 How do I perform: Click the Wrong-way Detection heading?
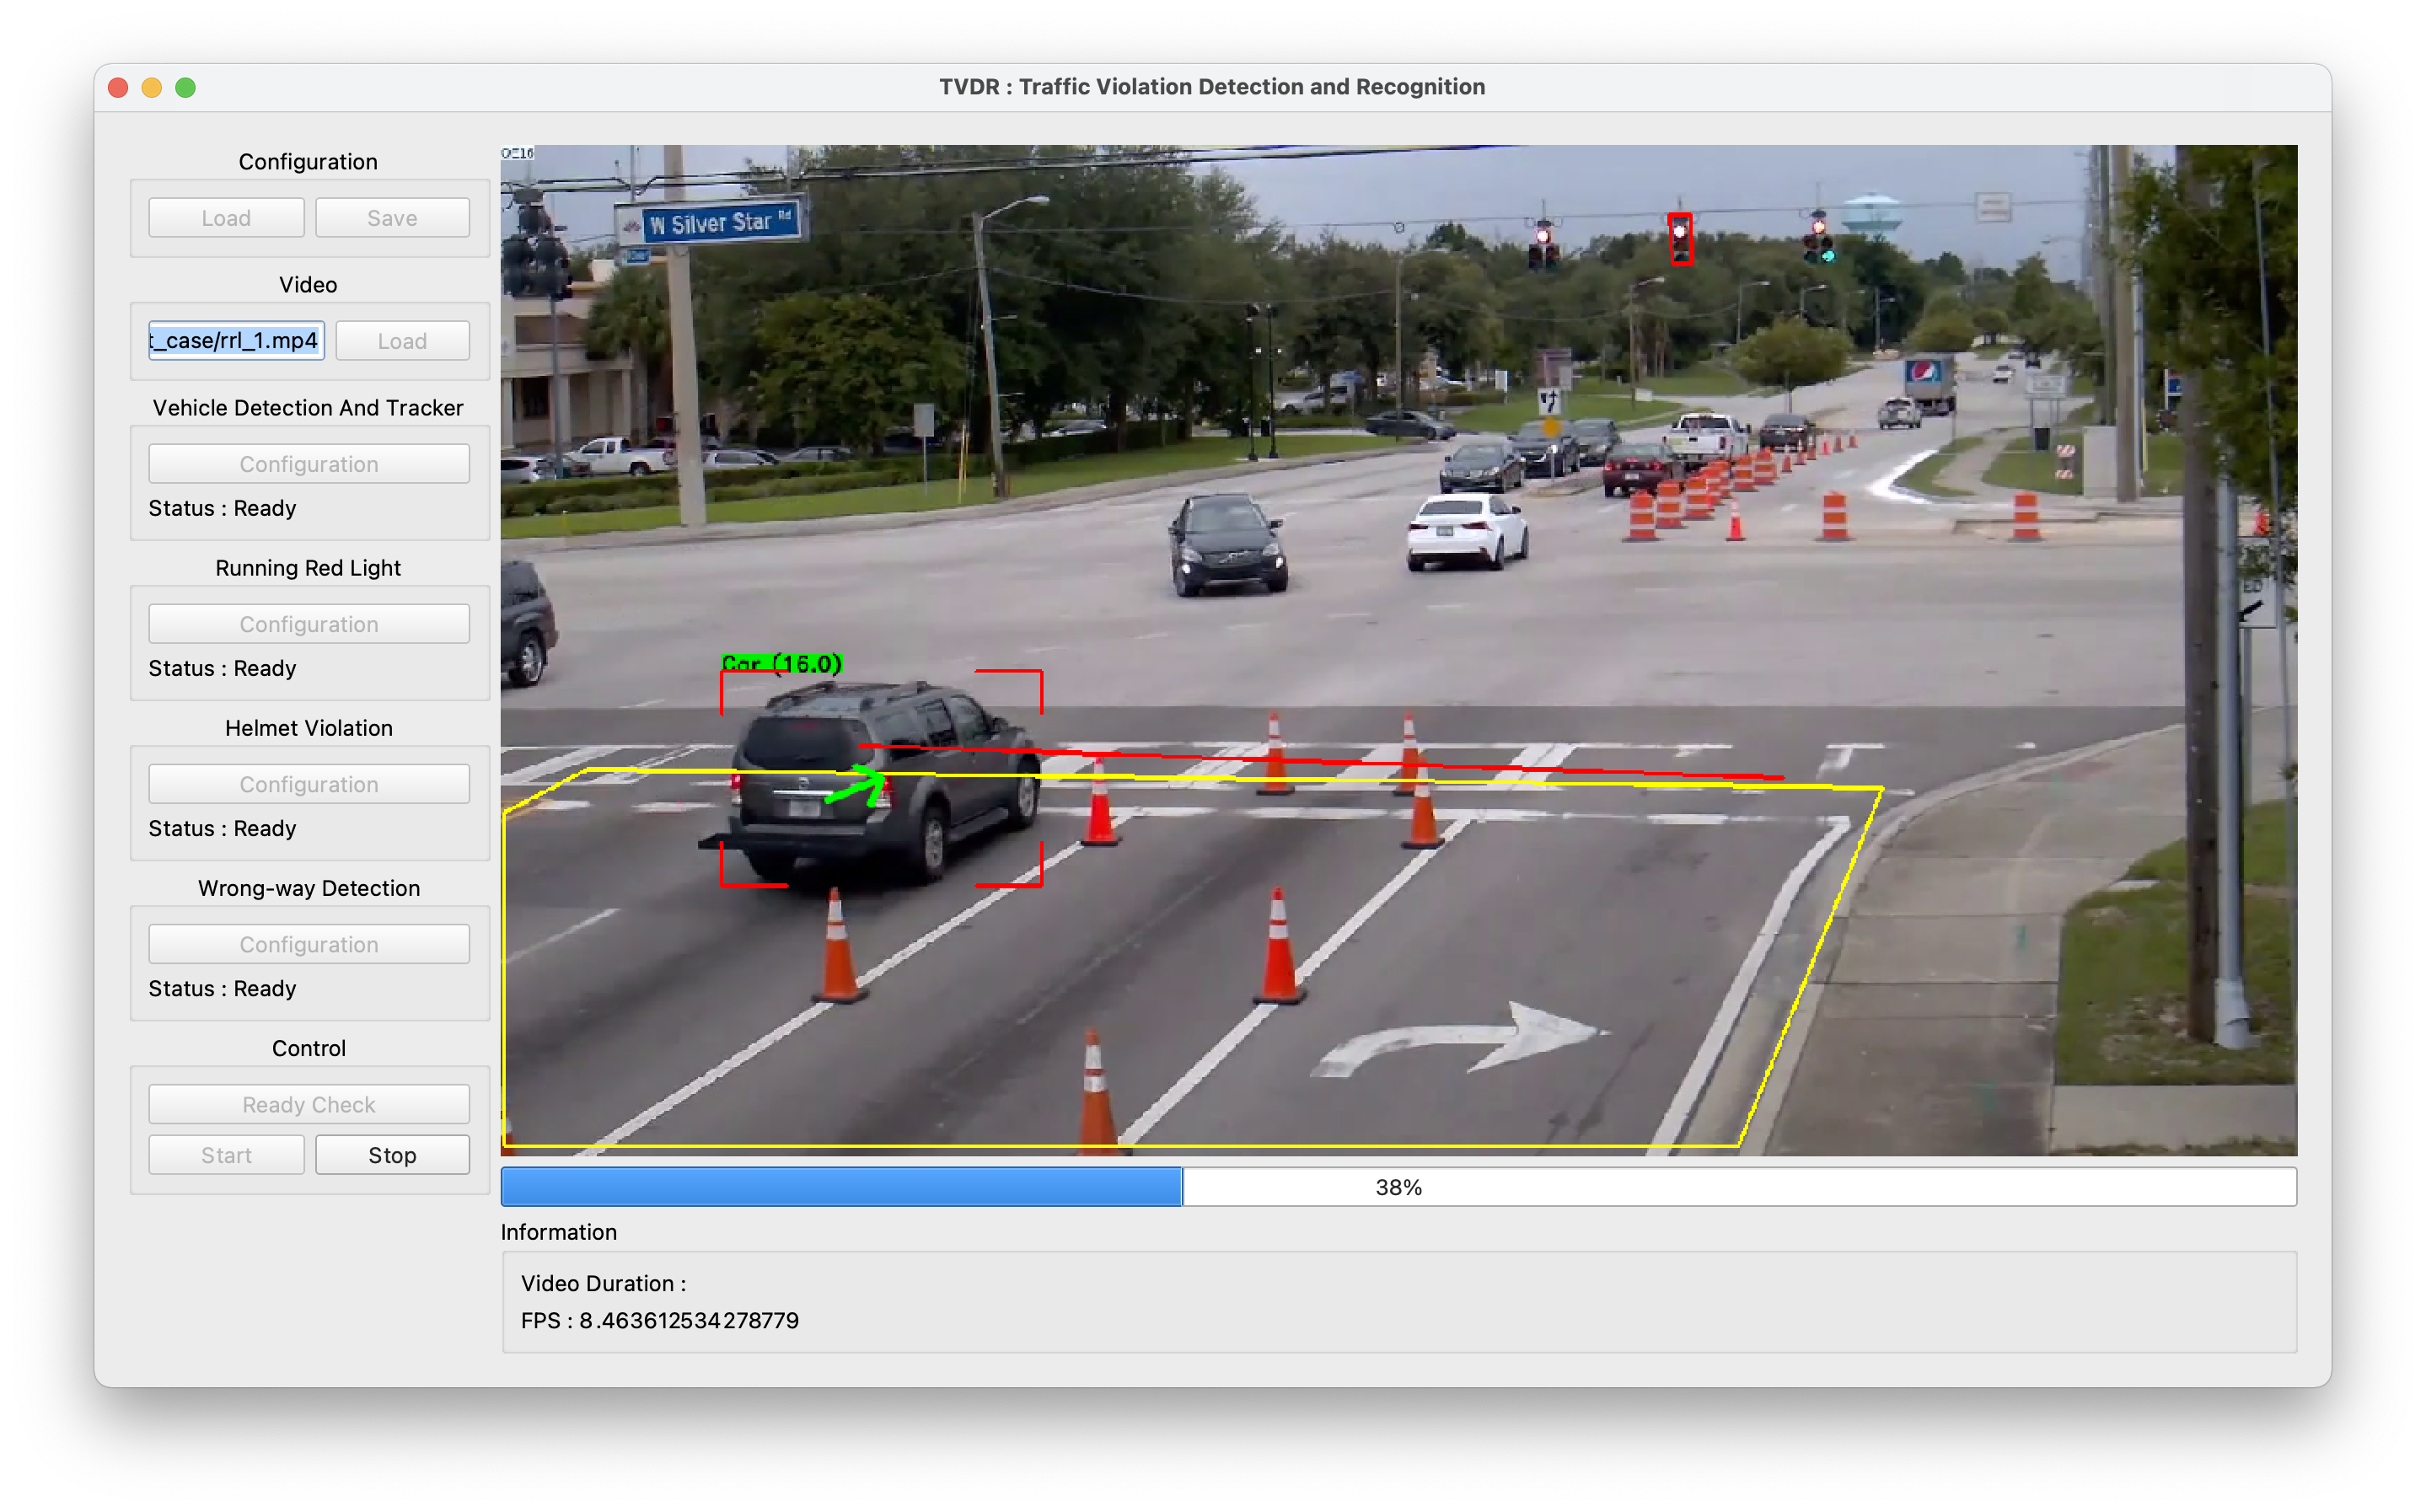coord(309,888)
